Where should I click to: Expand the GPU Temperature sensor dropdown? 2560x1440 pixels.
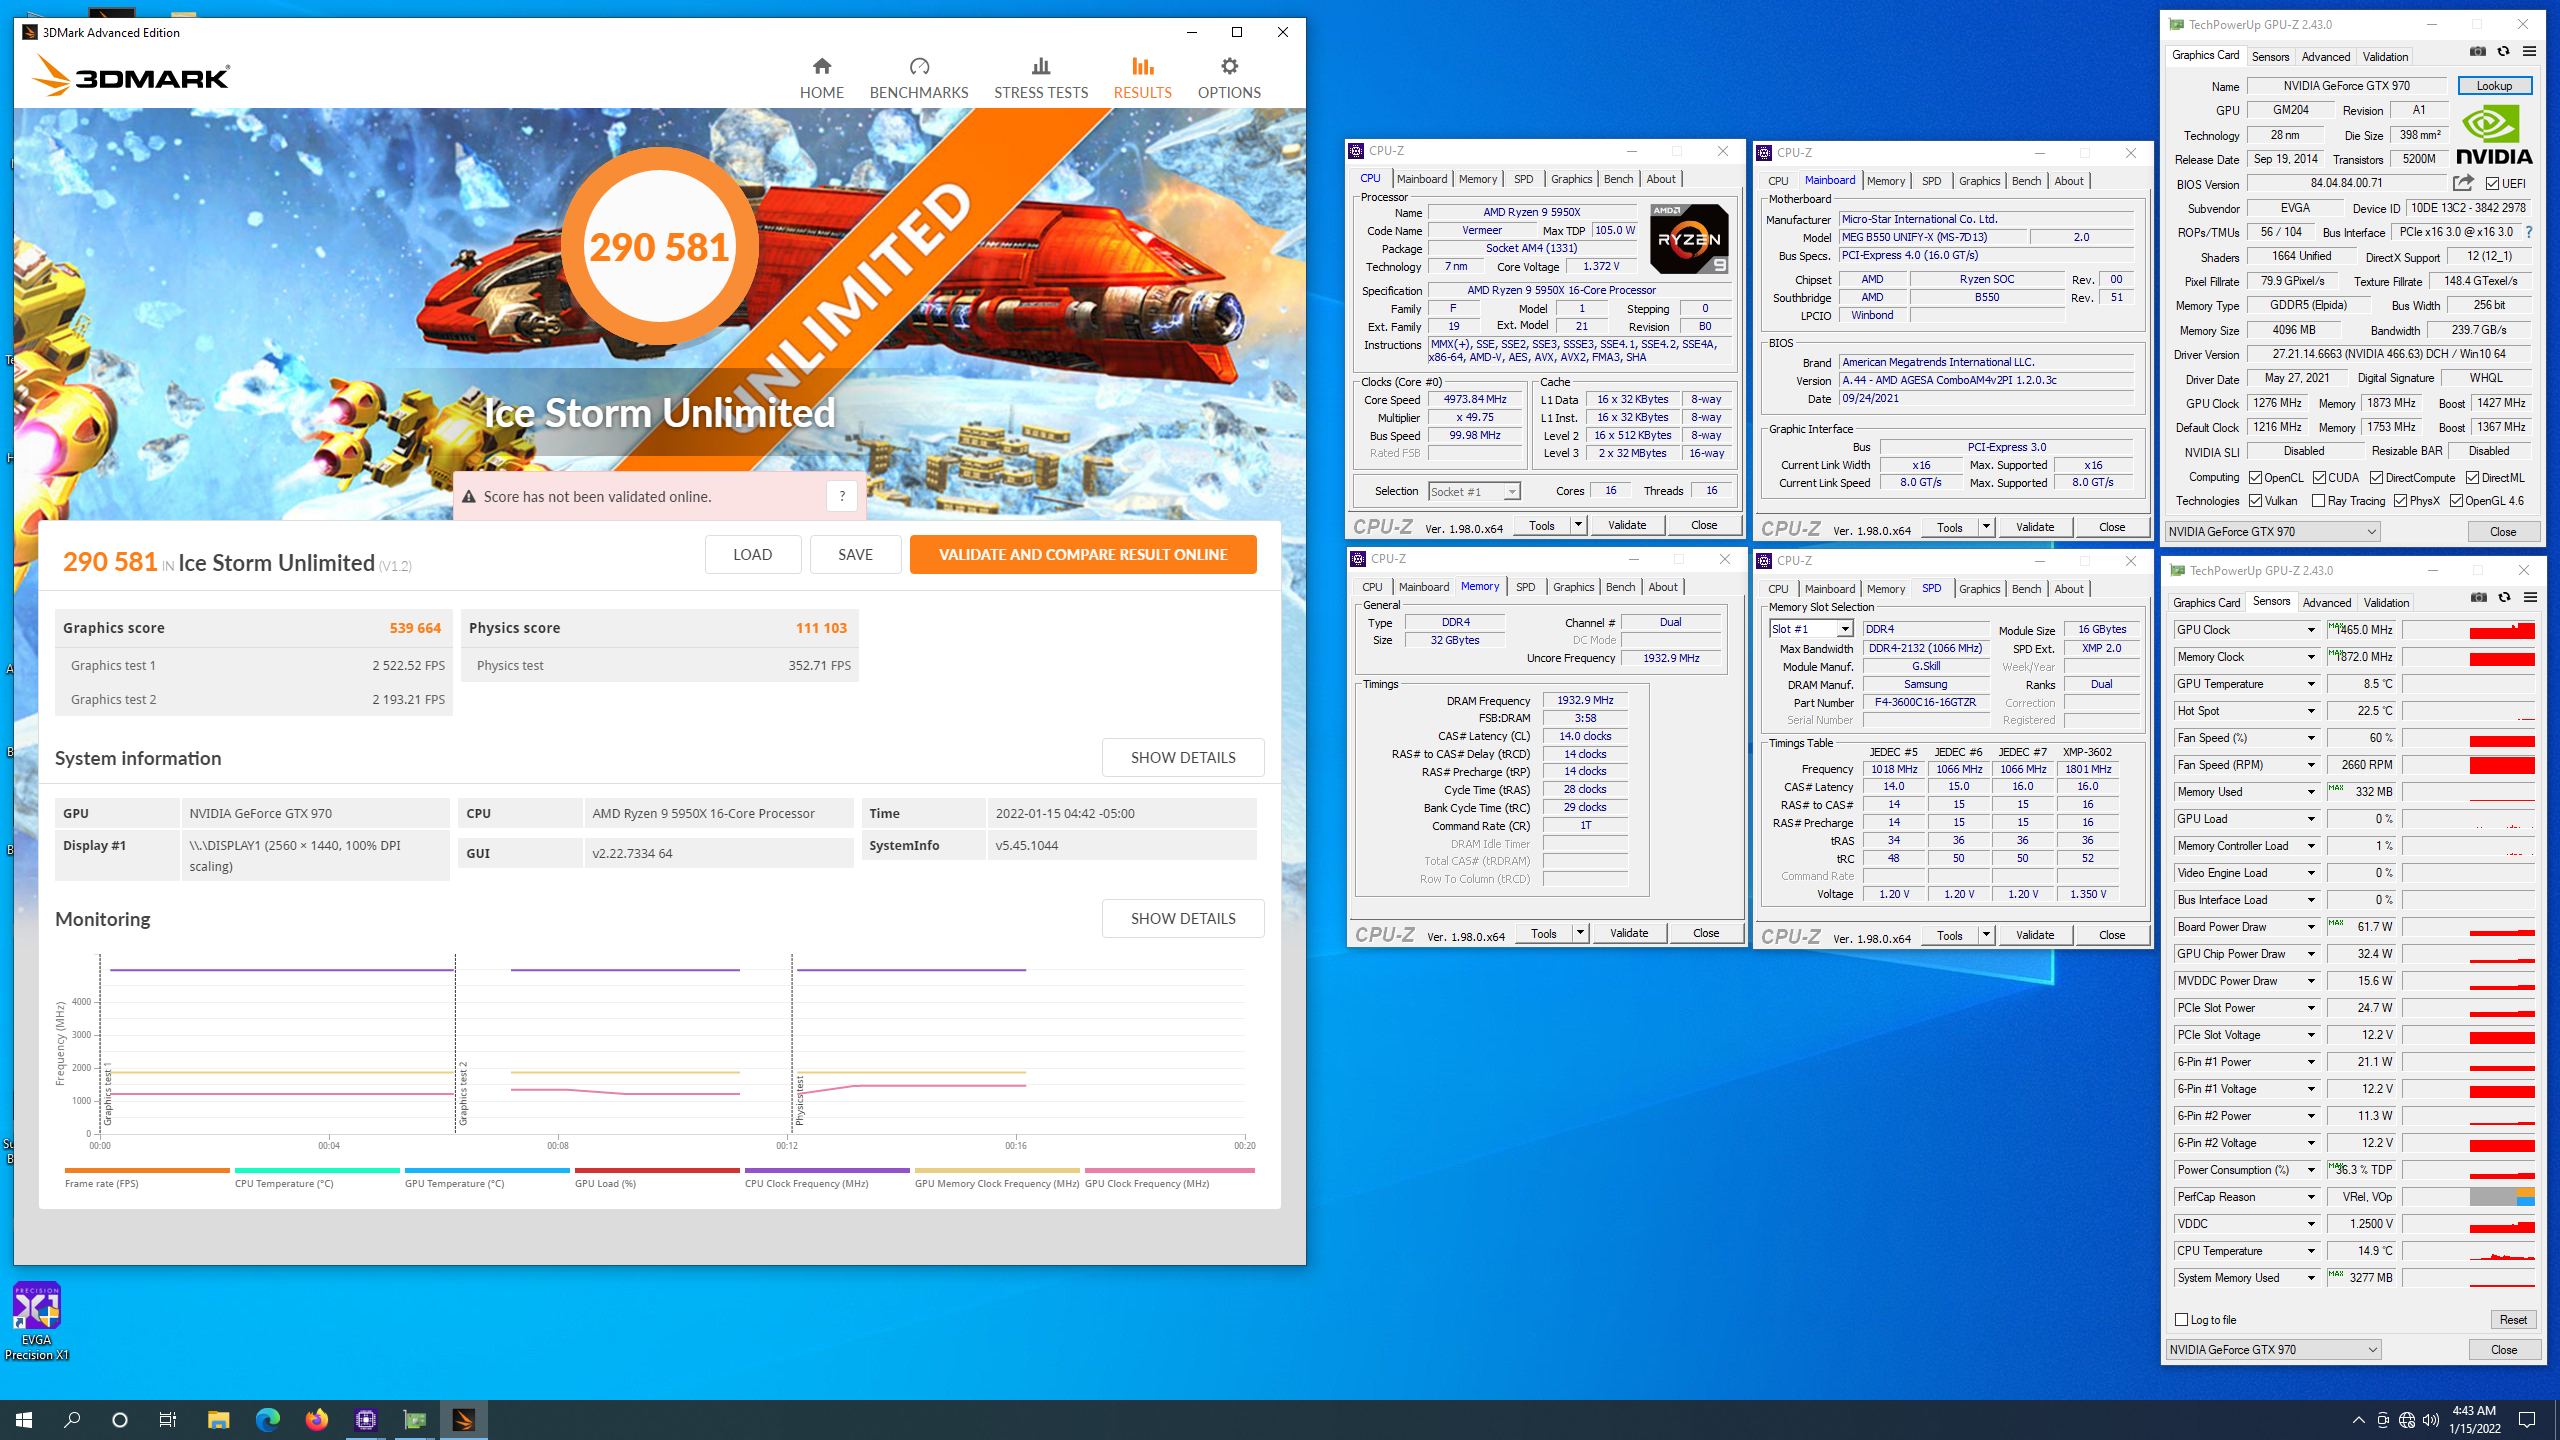[2311, 684]
